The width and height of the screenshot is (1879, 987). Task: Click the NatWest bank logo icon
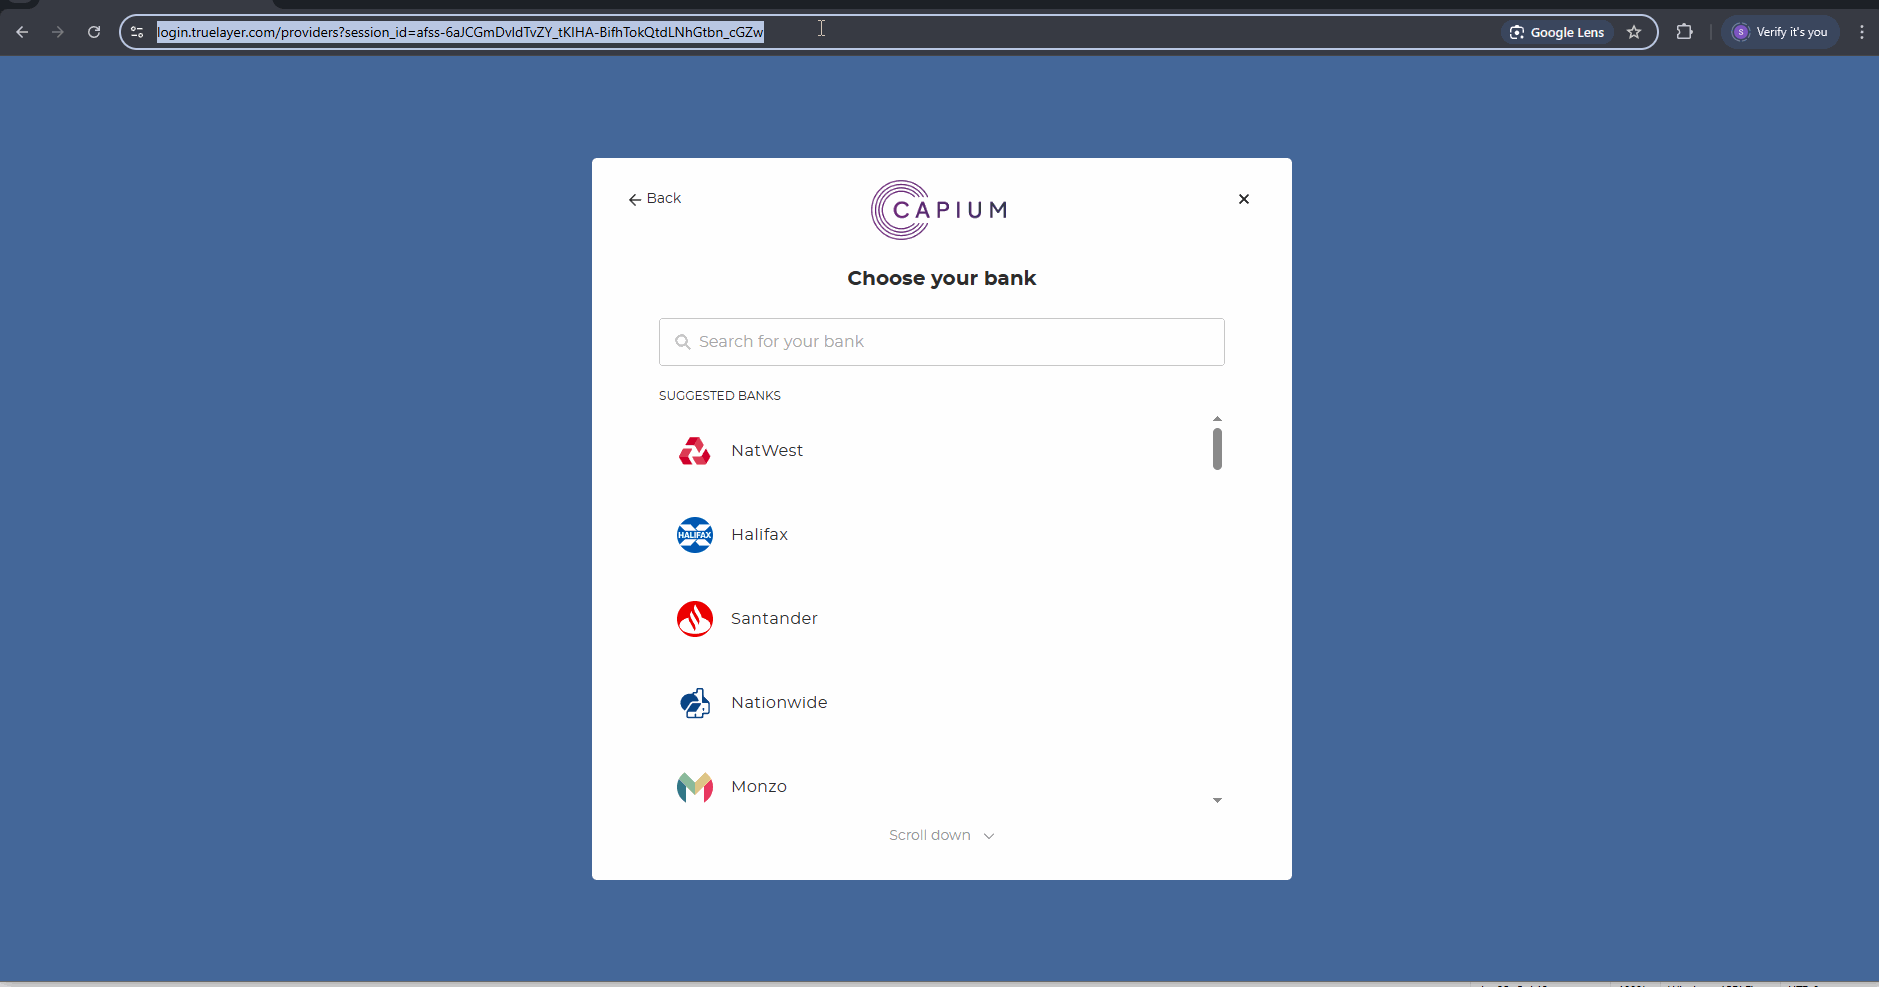click(x=695, y=451)
